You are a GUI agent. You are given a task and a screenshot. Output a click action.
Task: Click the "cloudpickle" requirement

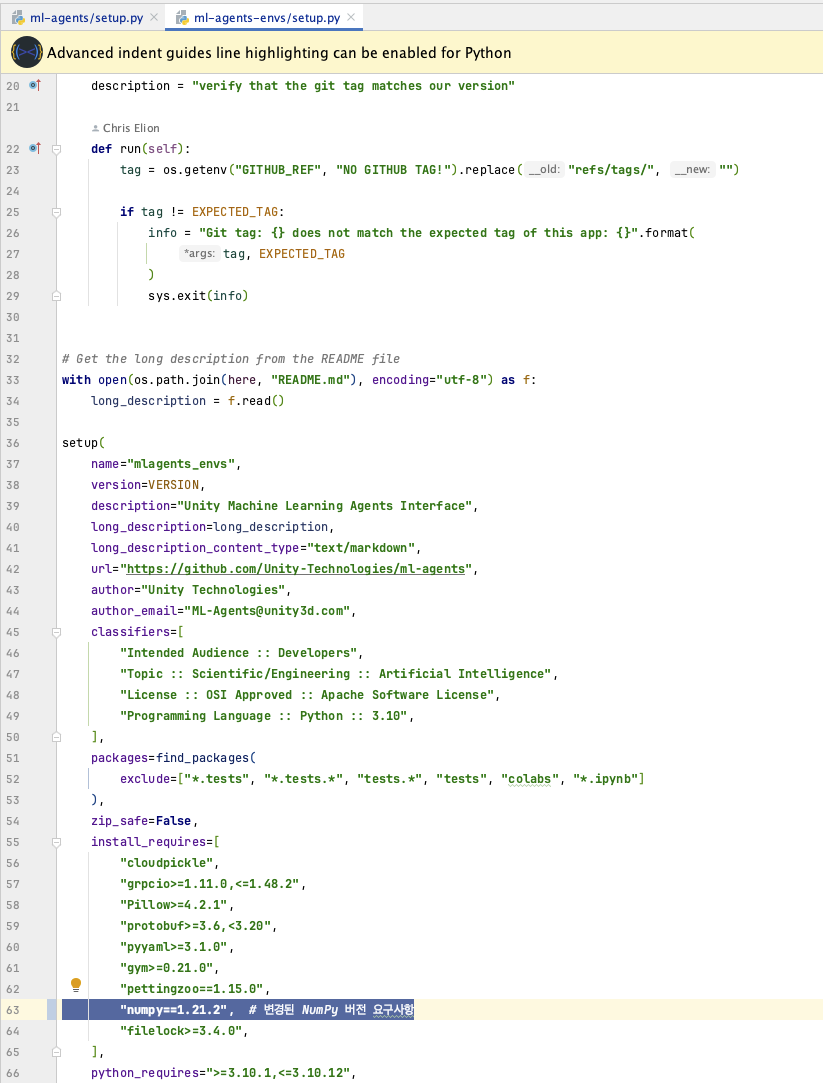166,863
